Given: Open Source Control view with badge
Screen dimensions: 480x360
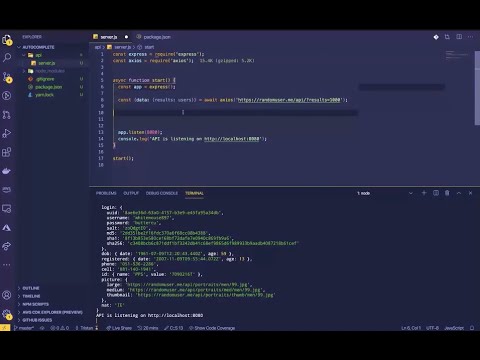Looking at the screenshot, I should 7,77.
